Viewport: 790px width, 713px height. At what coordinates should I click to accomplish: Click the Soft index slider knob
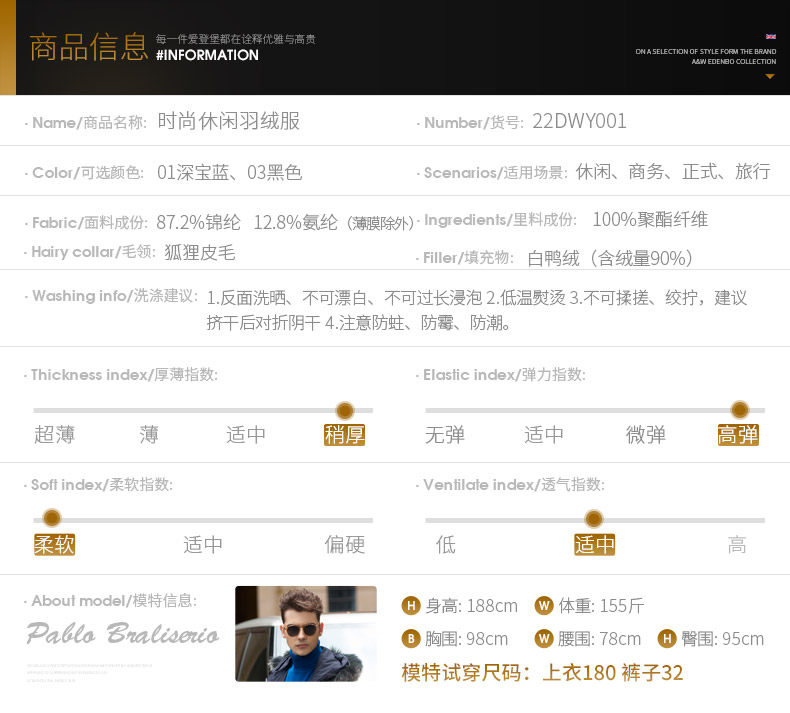pos(52,518)
